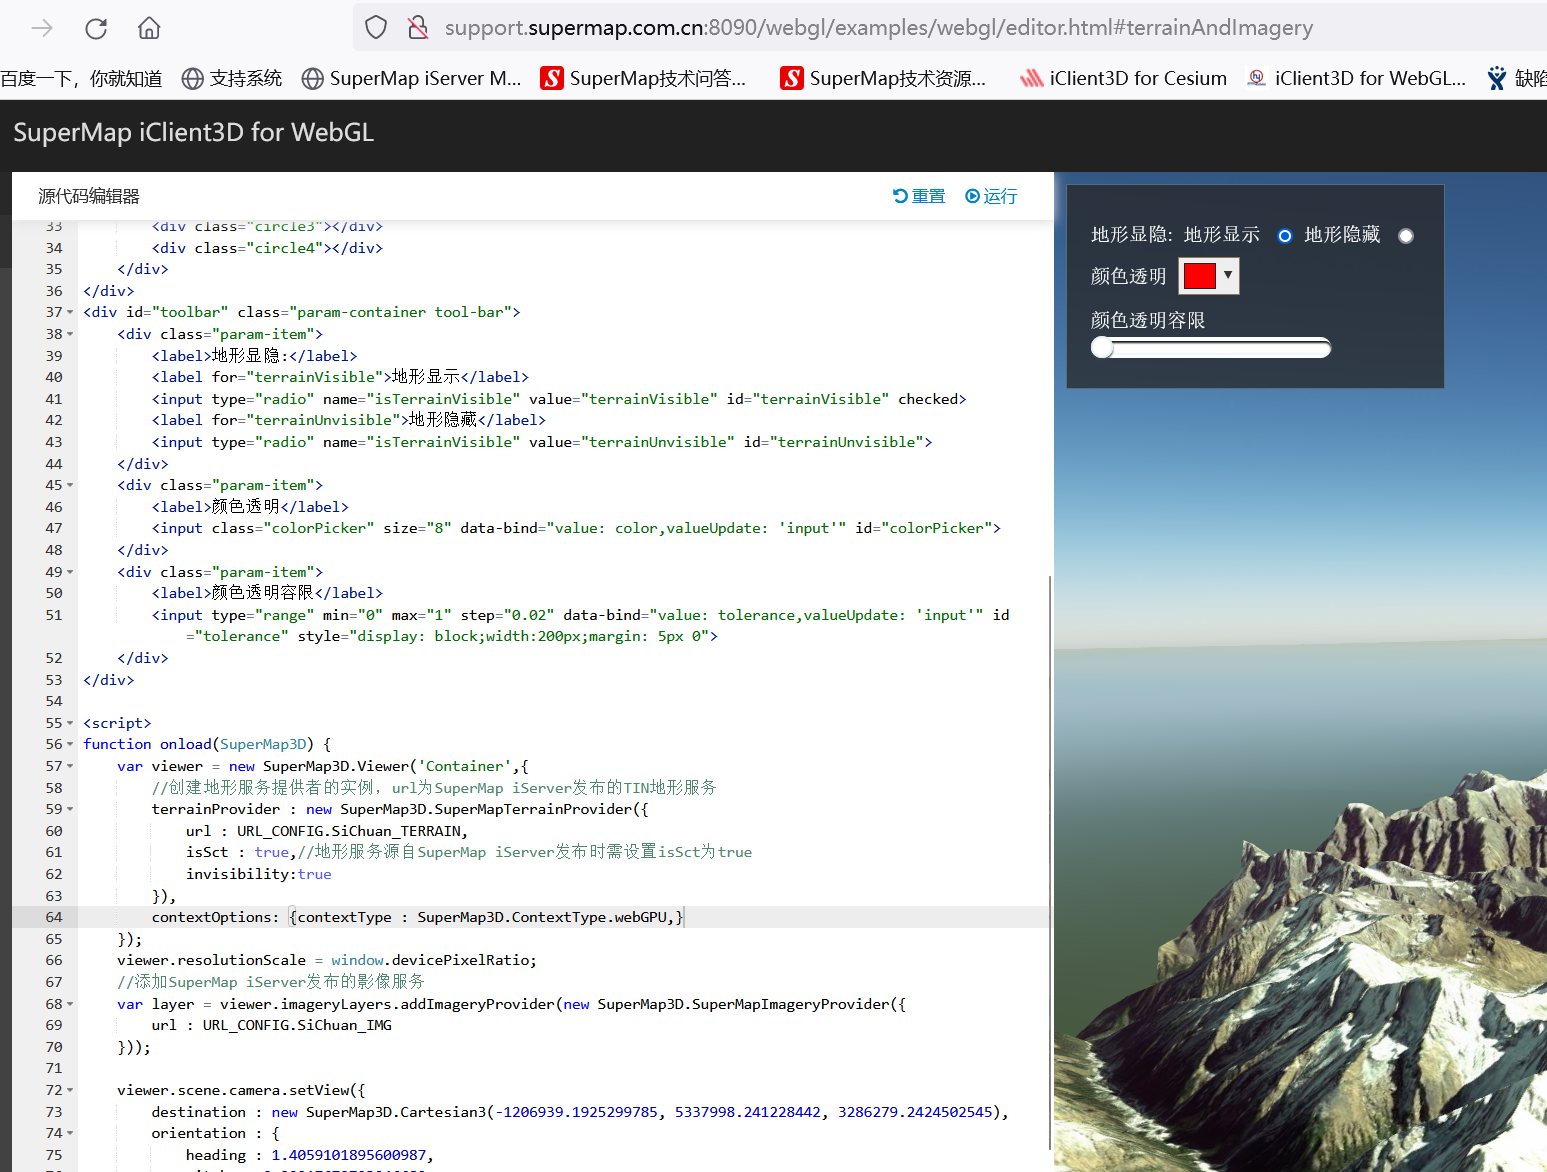
Task: Collapse code fold arrow at line 68
Action: (x=70, y=1004)
